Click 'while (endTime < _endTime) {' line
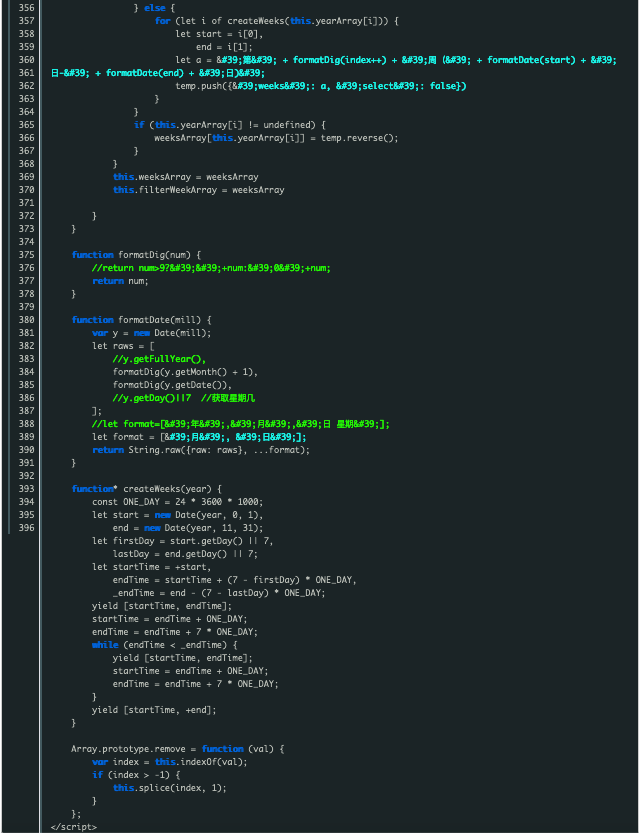 (165, 645)
